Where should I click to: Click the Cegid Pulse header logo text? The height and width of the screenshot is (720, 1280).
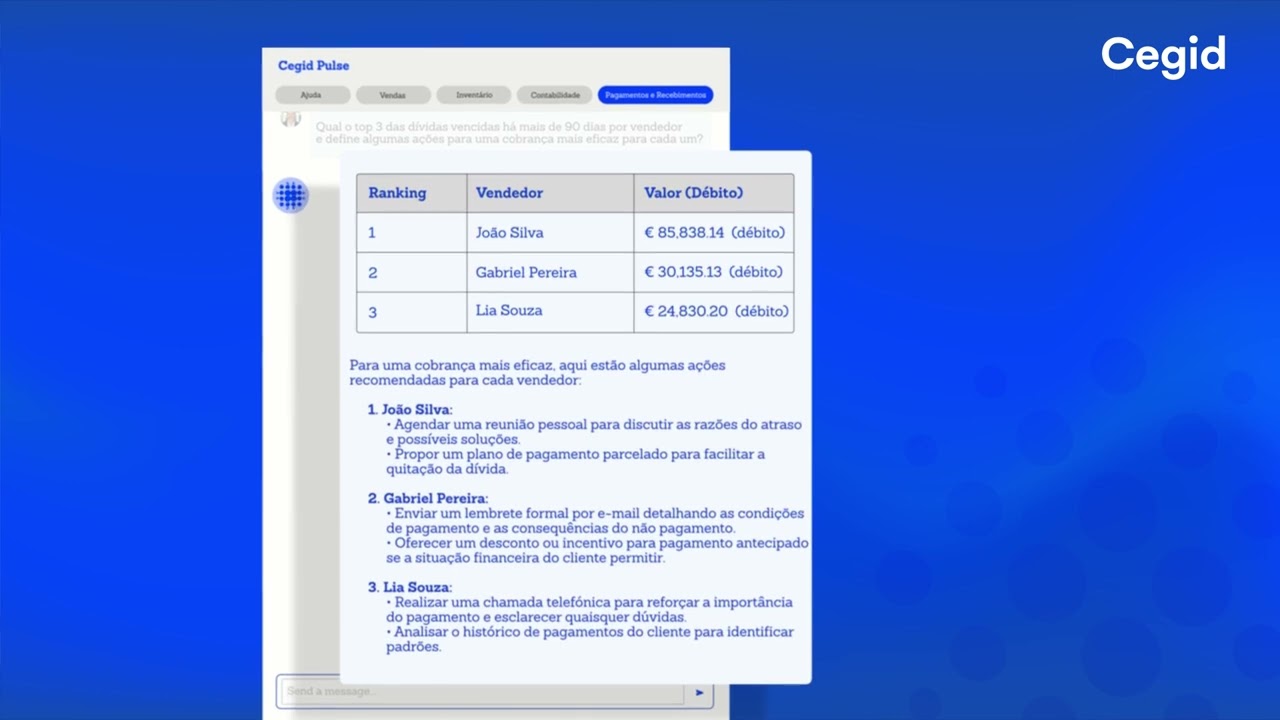(x=313, y=65)
